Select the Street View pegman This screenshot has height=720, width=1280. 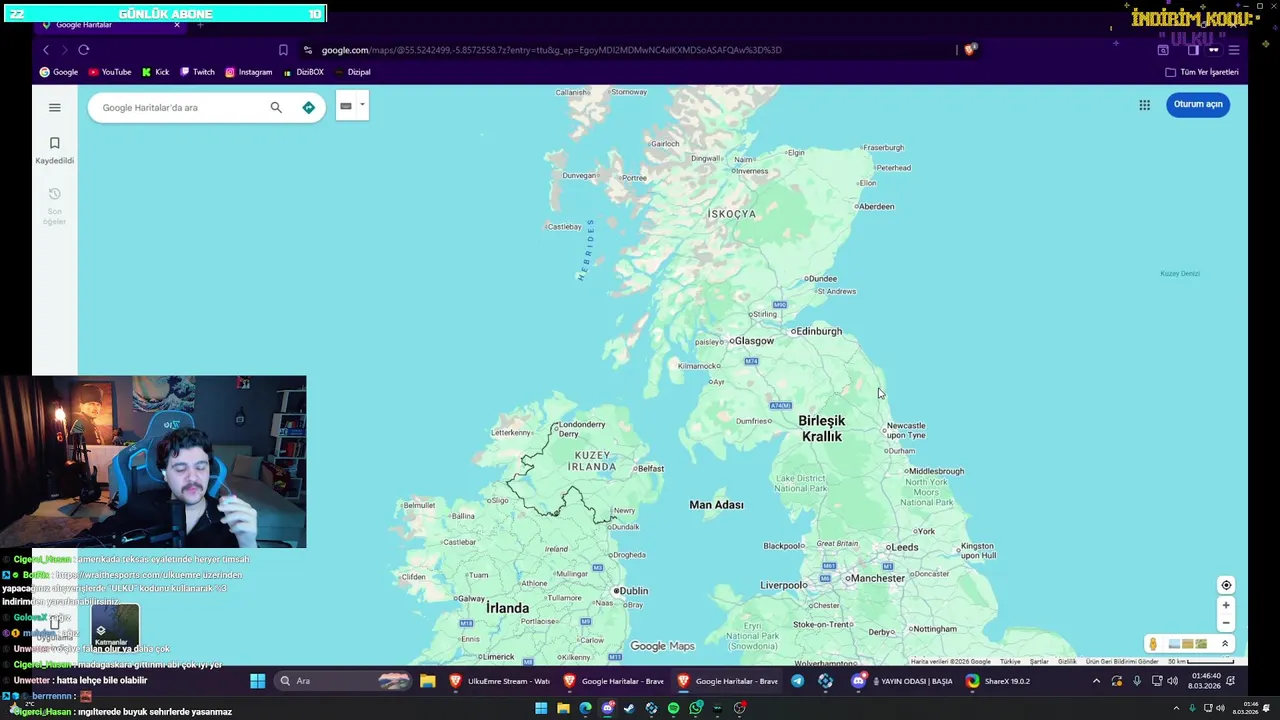tap(1153, 644)
